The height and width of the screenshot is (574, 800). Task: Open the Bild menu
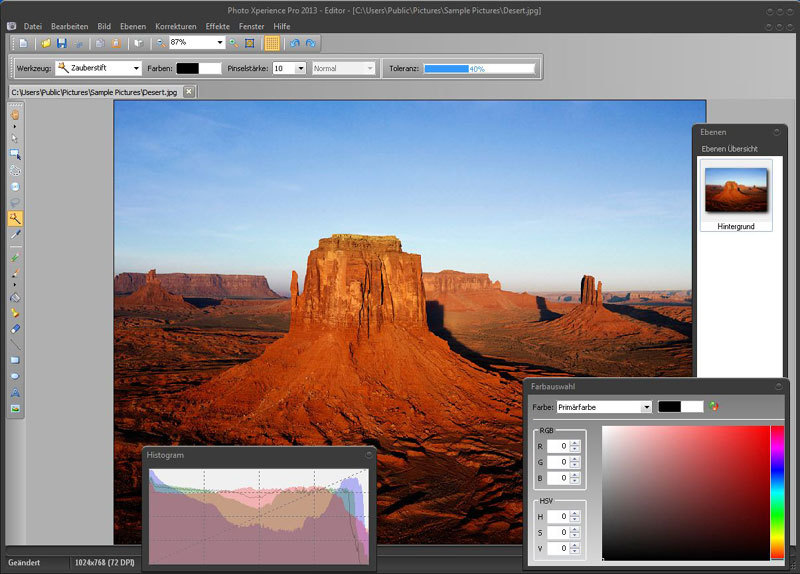104,27
